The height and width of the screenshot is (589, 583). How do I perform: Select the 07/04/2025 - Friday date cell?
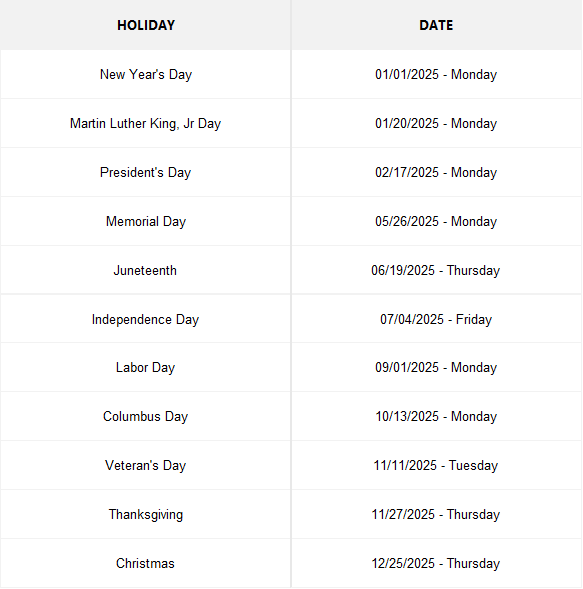(436, 319)
